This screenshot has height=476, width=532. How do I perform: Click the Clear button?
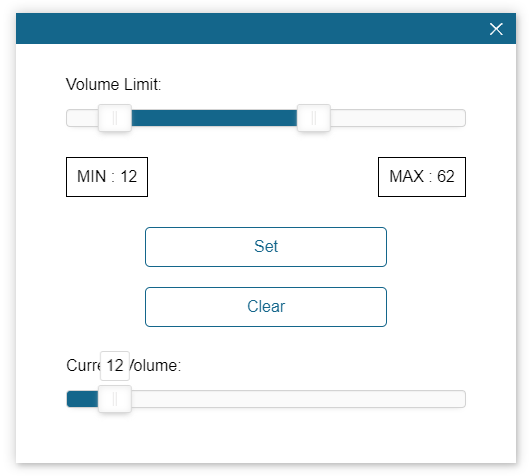coord(266,307)
